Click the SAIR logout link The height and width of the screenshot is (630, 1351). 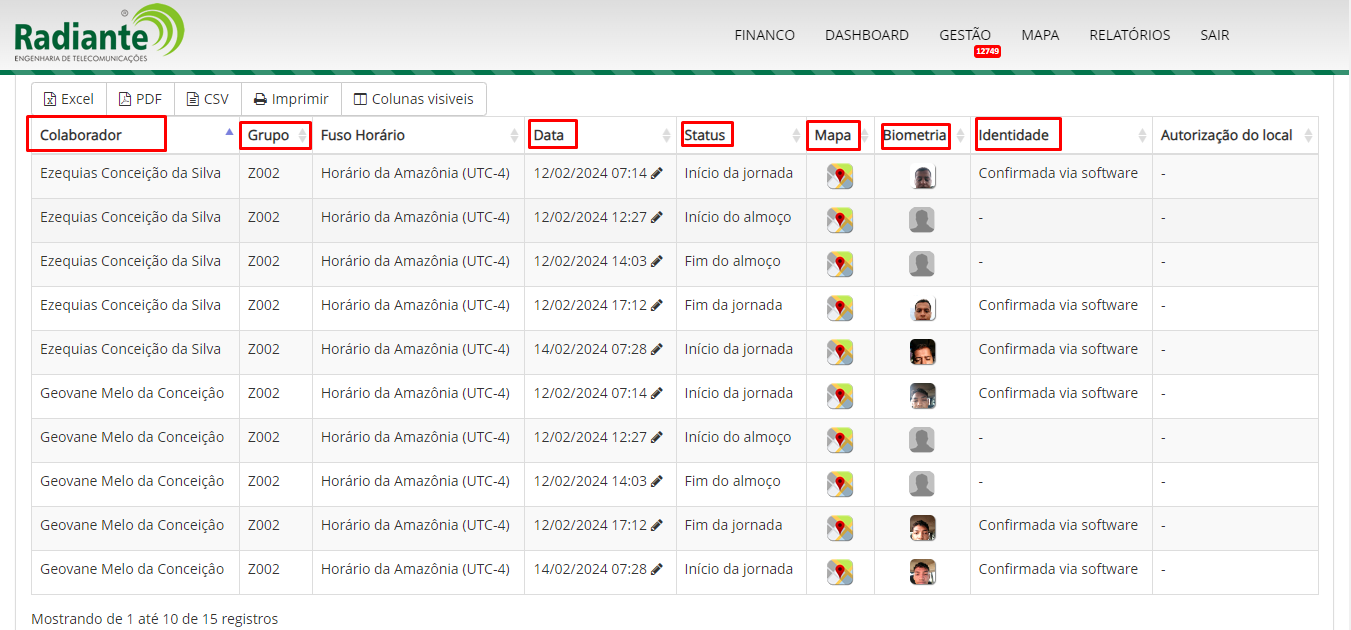pyautogui.click(x=1214, y=35)
